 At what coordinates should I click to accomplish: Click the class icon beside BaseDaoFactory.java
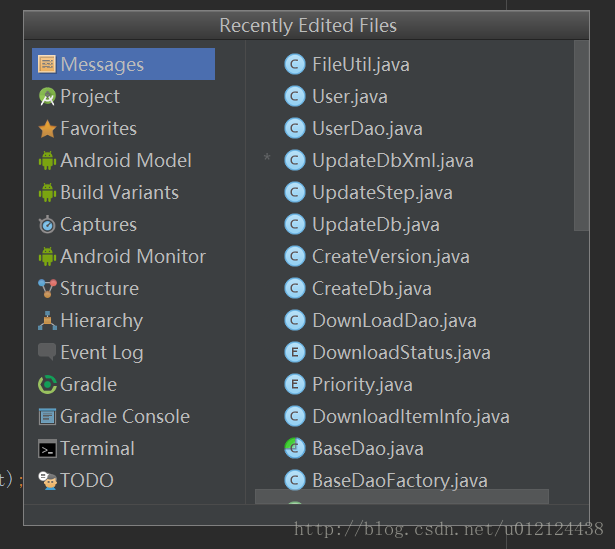tap(295, 480)
